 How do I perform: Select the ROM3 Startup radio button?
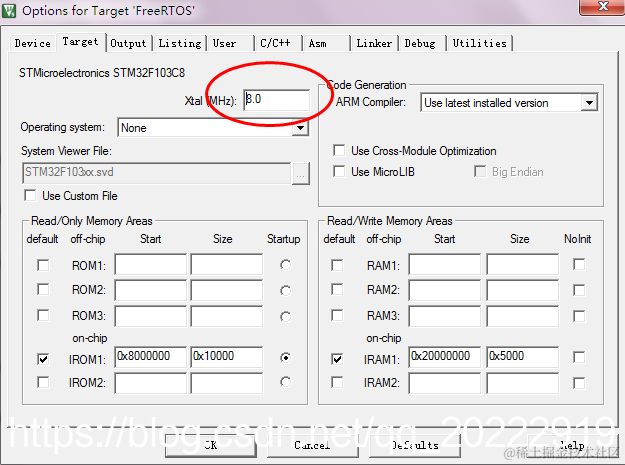coord(285,317)
